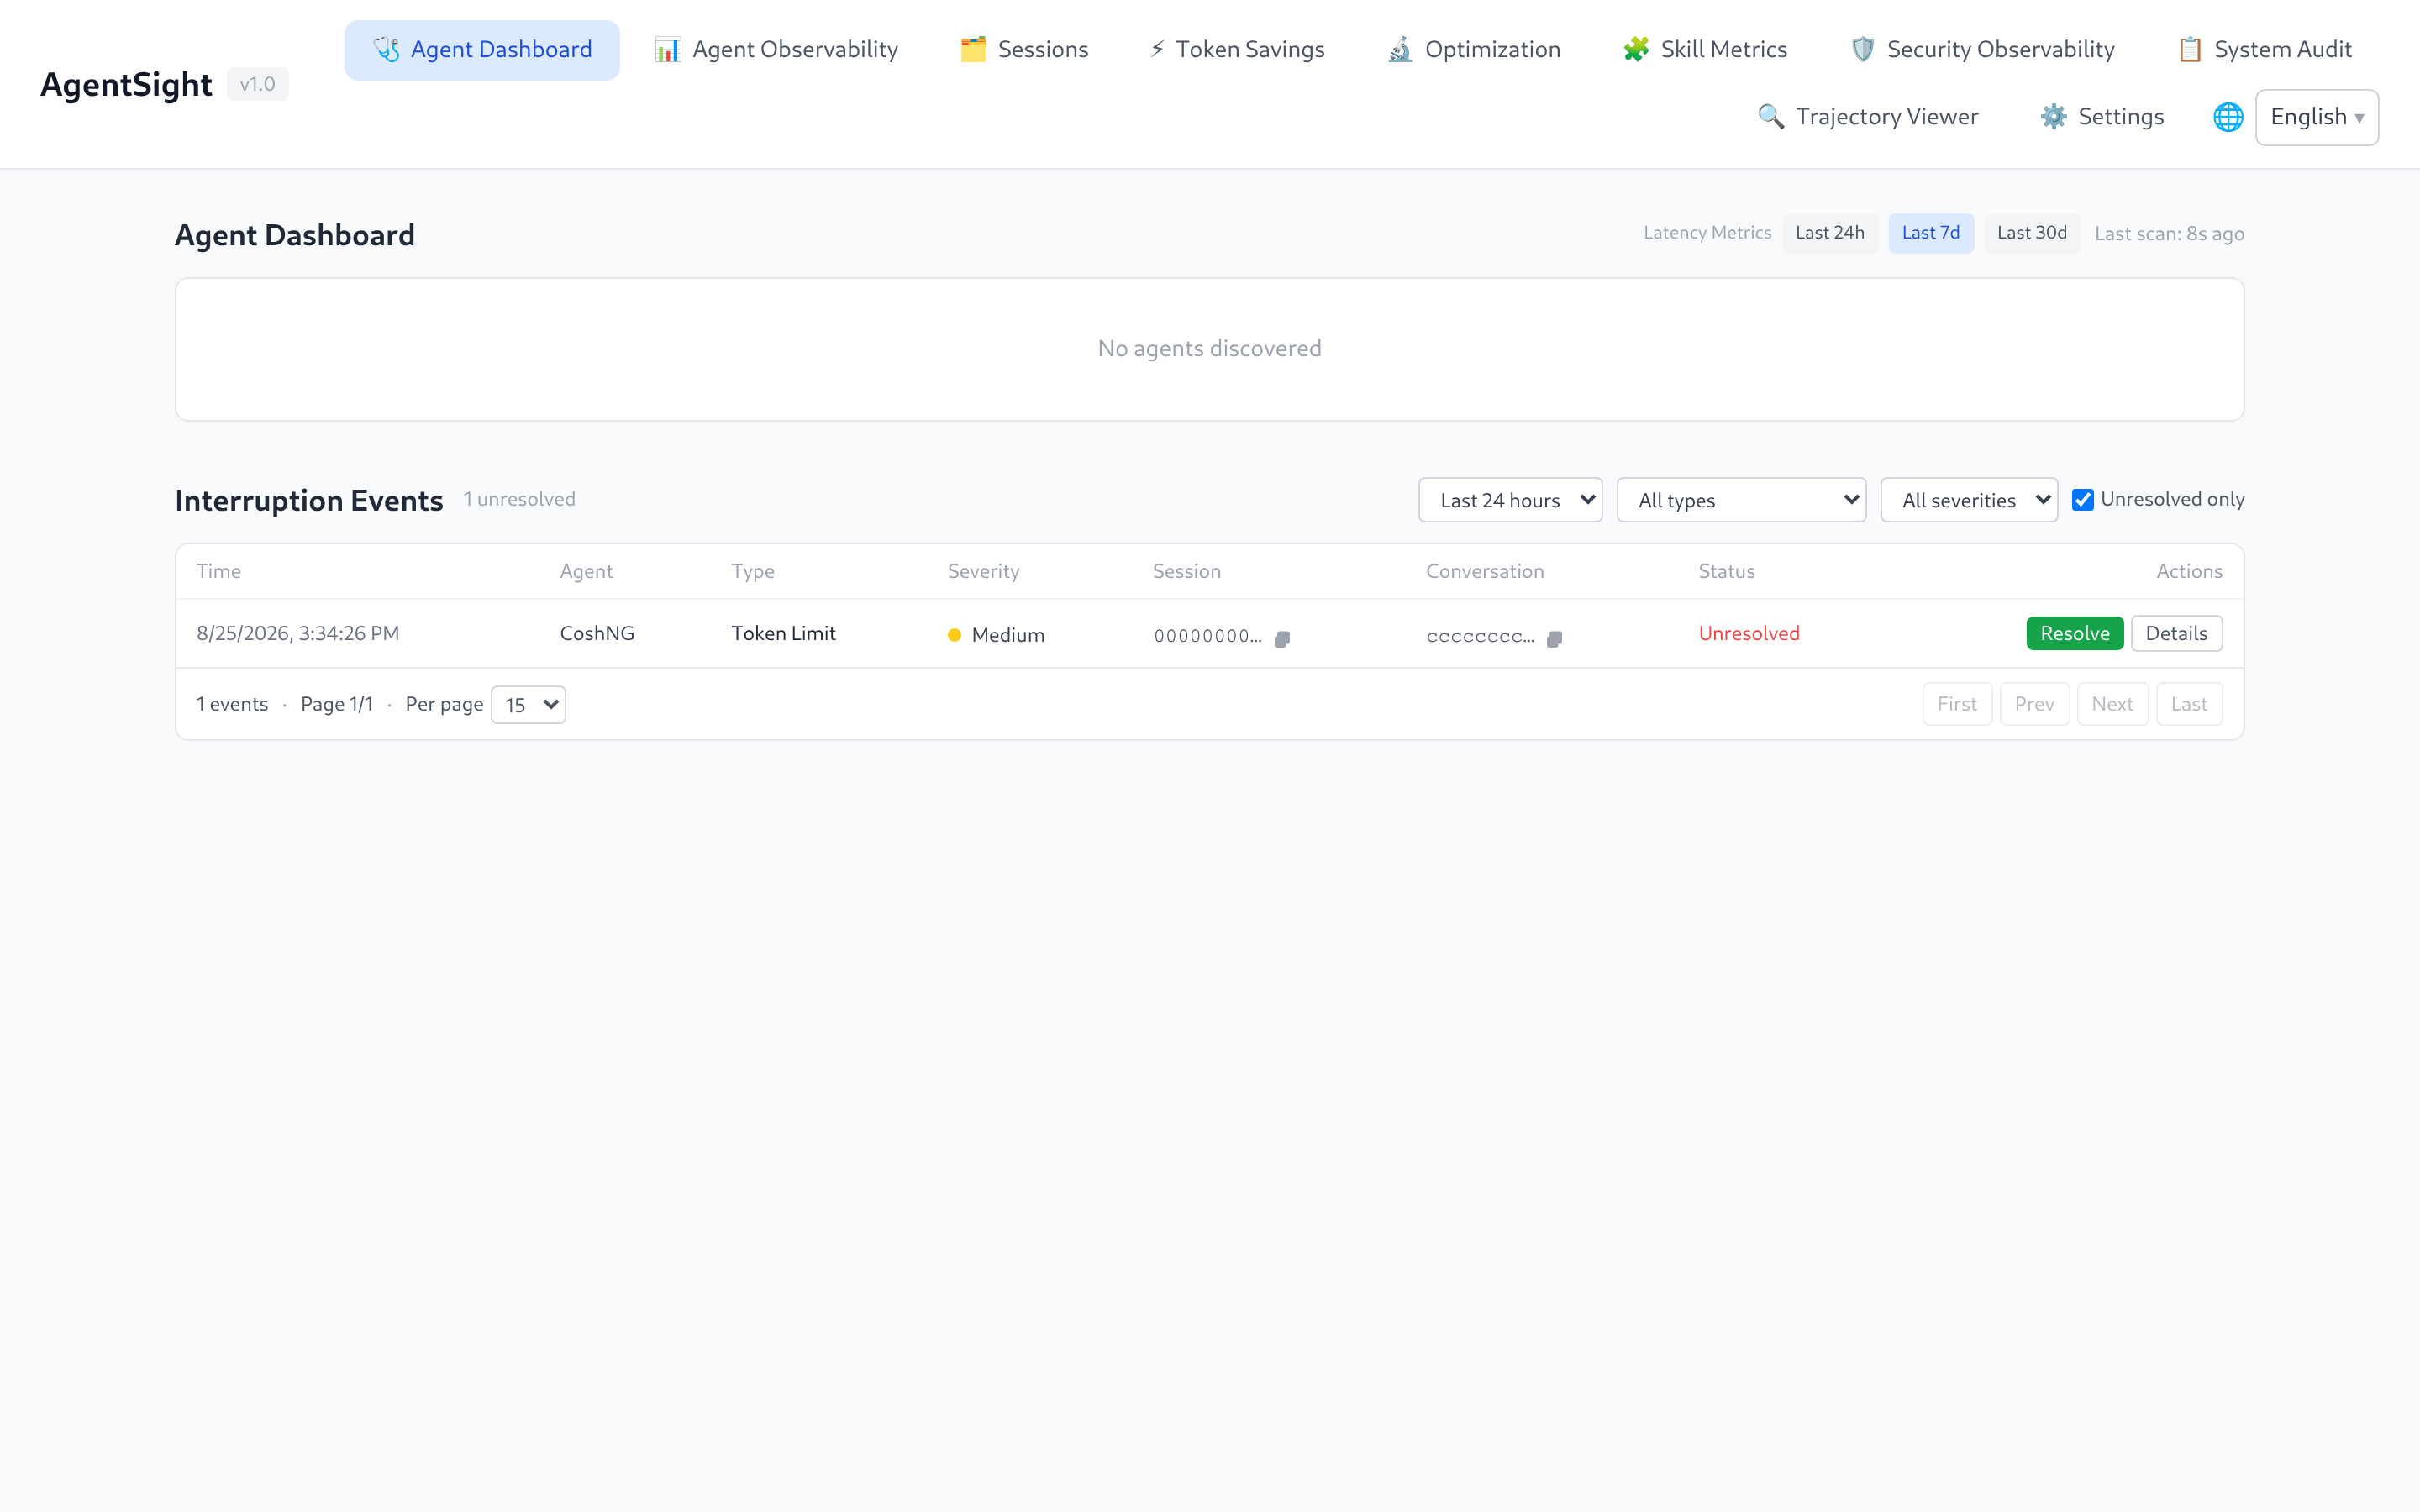Click the Status column header

[1726, 571]
